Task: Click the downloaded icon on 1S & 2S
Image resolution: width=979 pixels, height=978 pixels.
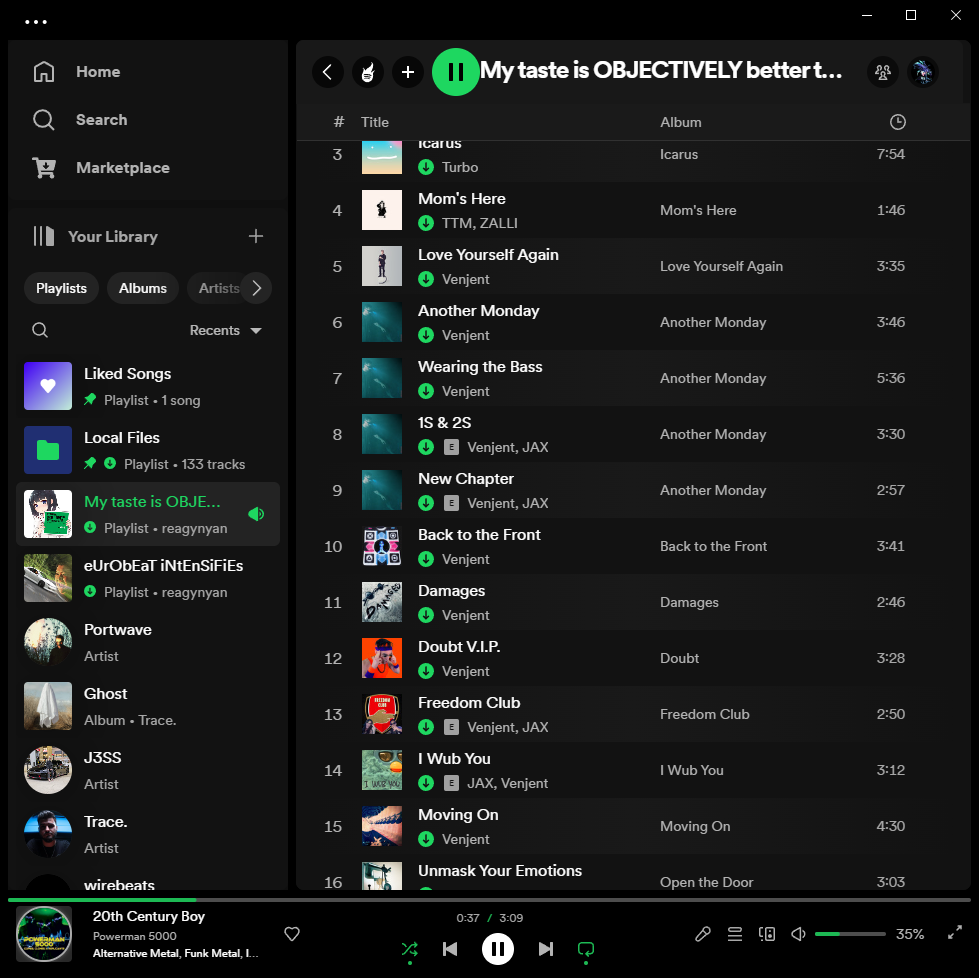Action: [426, 447]
